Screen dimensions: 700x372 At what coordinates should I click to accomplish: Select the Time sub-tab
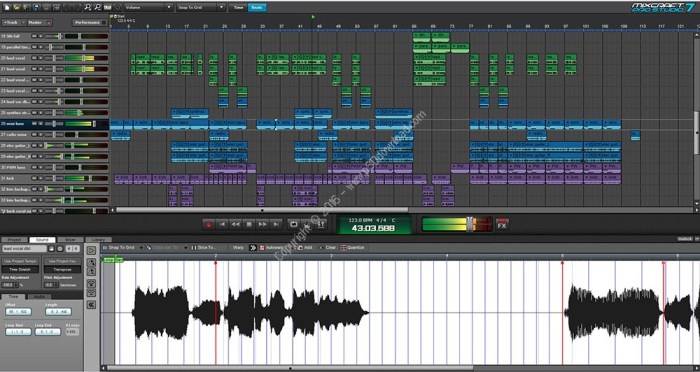(x=13, y=297)
